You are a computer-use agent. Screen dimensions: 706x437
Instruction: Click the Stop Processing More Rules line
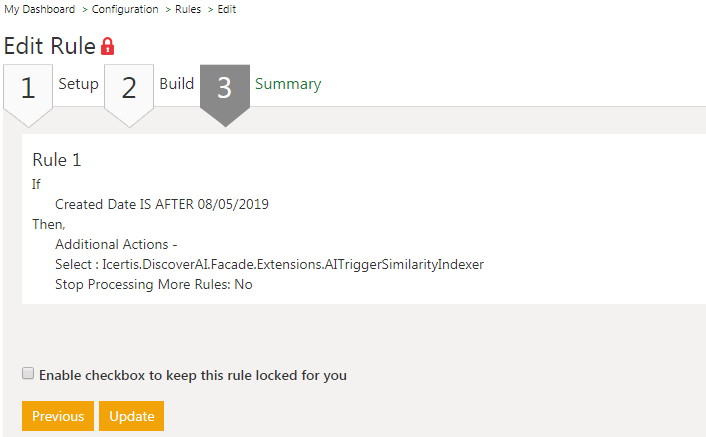[x=154, y=284]
